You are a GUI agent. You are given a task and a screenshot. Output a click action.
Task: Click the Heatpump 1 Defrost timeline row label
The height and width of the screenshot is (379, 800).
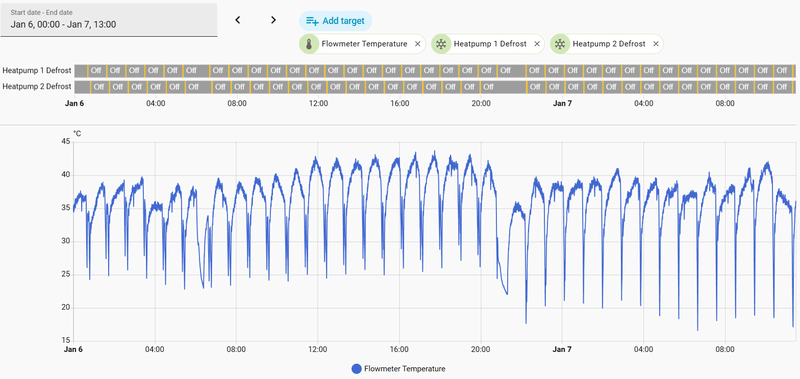coord(37,70)
